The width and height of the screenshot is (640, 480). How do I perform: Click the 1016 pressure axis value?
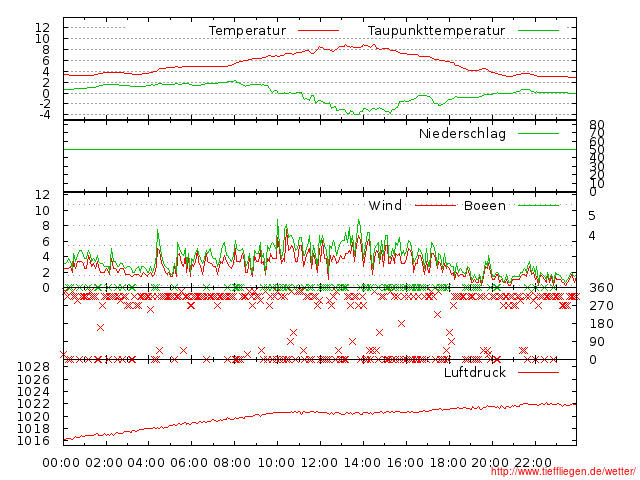33,441
